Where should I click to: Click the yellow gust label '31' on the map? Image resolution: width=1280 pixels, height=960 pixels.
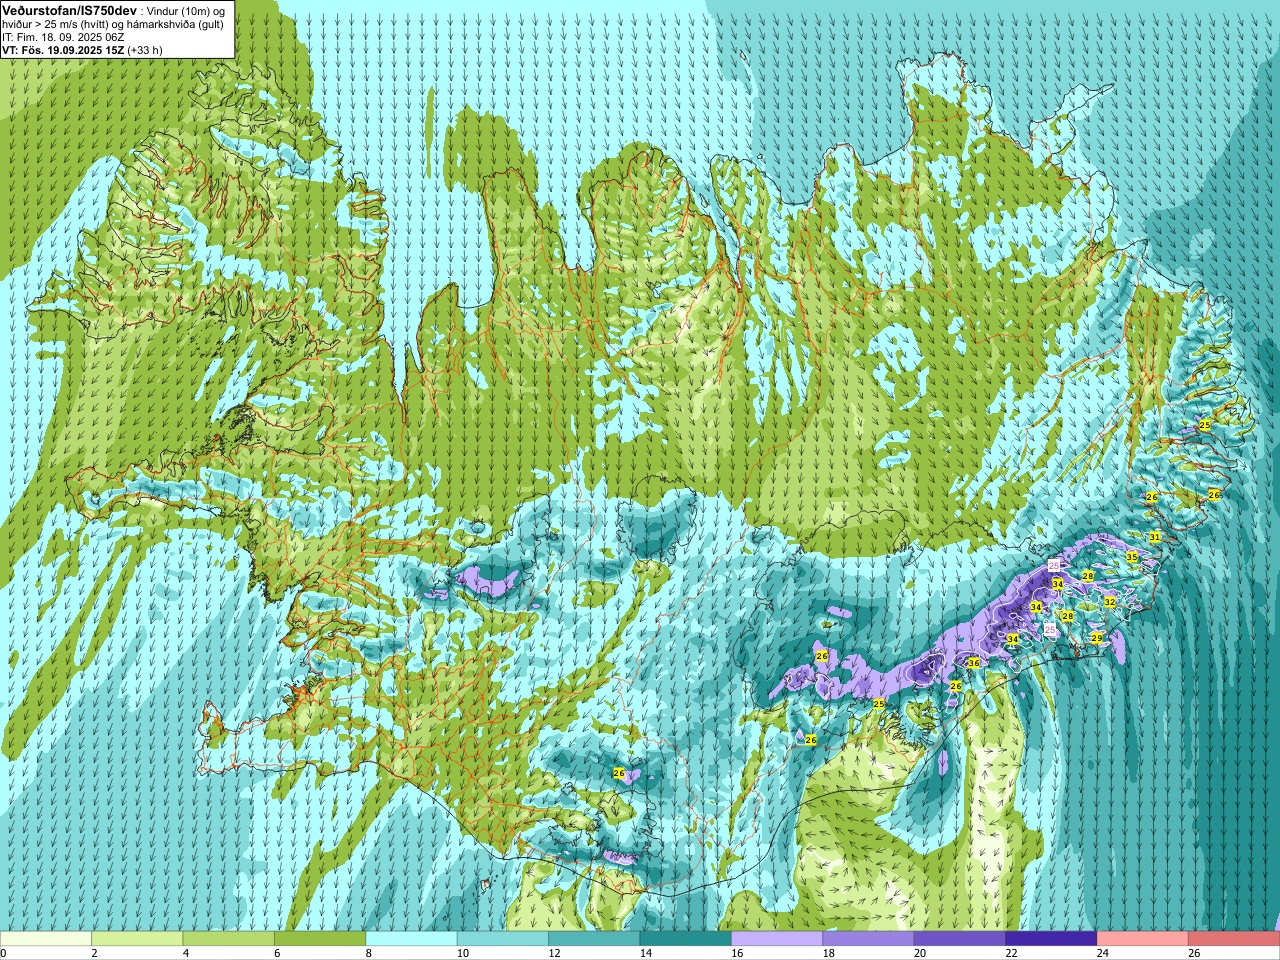[1155, 537]
